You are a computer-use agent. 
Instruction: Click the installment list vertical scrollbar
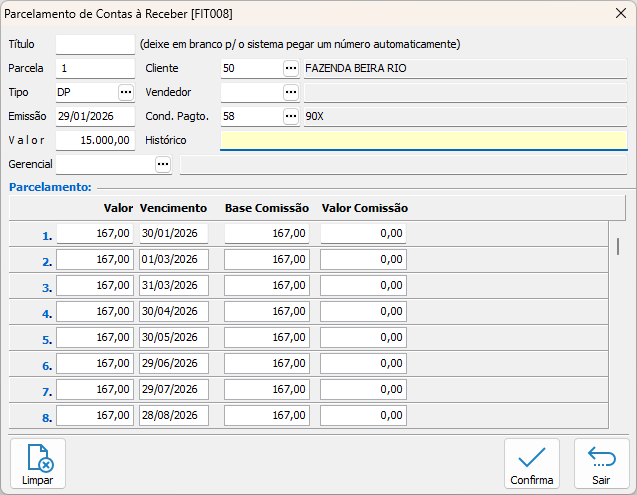[618, 246]
